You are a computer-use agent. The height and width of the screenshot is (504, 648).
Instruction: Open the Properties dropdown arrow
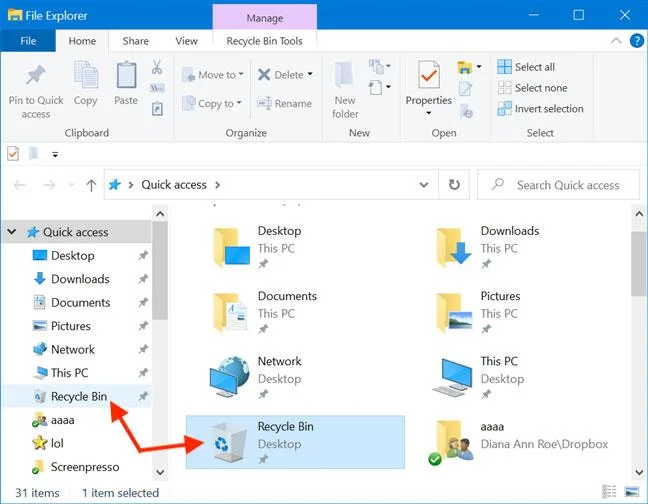click(x=429, y=113)
